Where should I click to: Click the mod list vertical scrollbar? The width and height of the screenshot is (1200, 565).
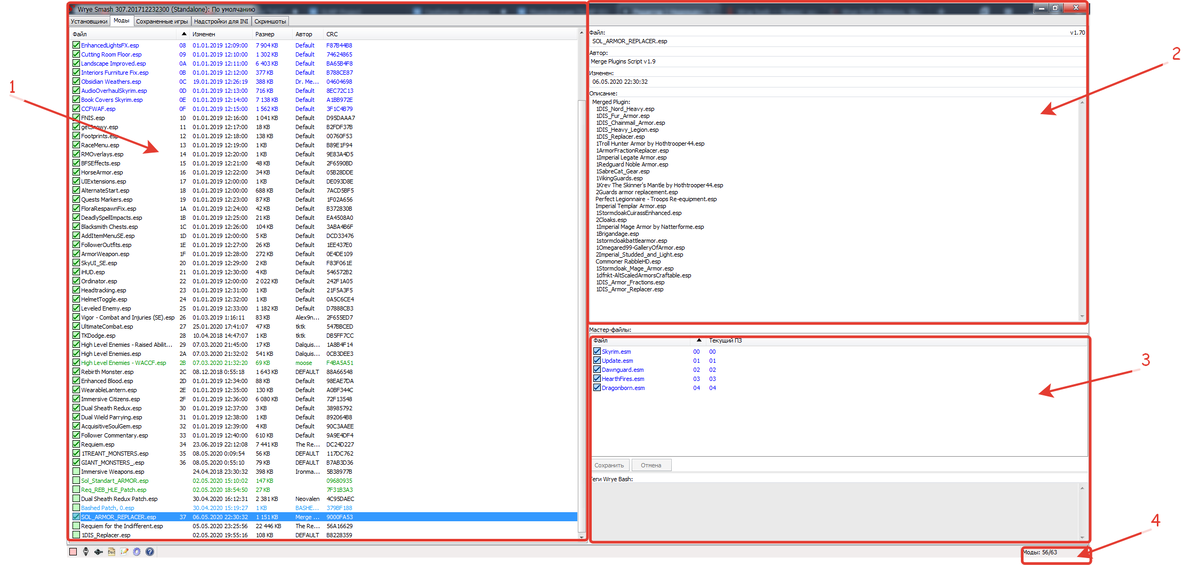tap(582, 286)
